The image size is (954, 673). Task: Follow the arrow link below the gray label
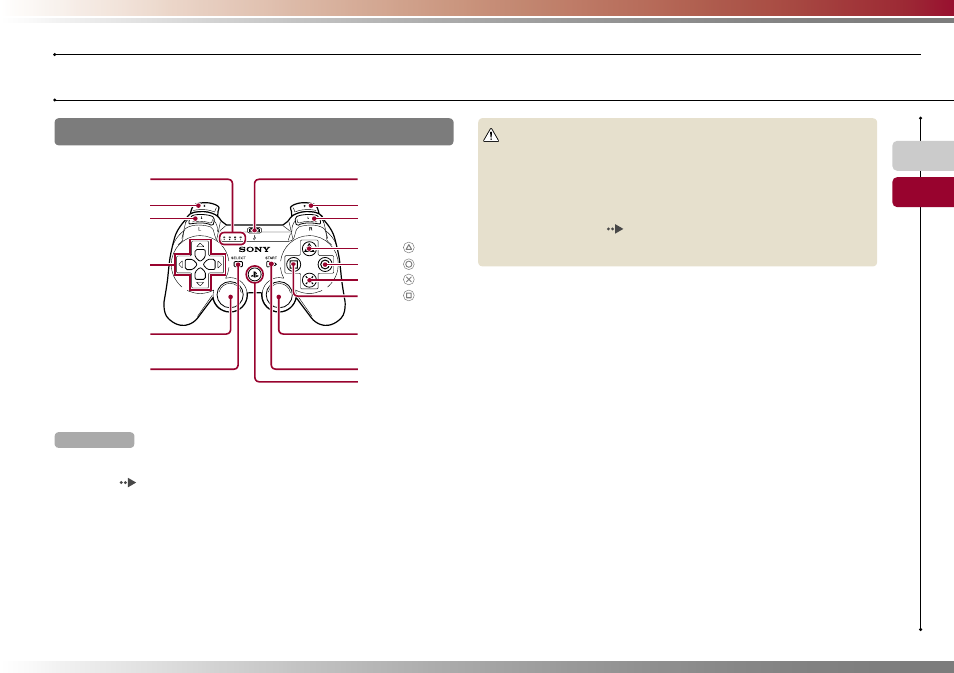tap(128, 483)
